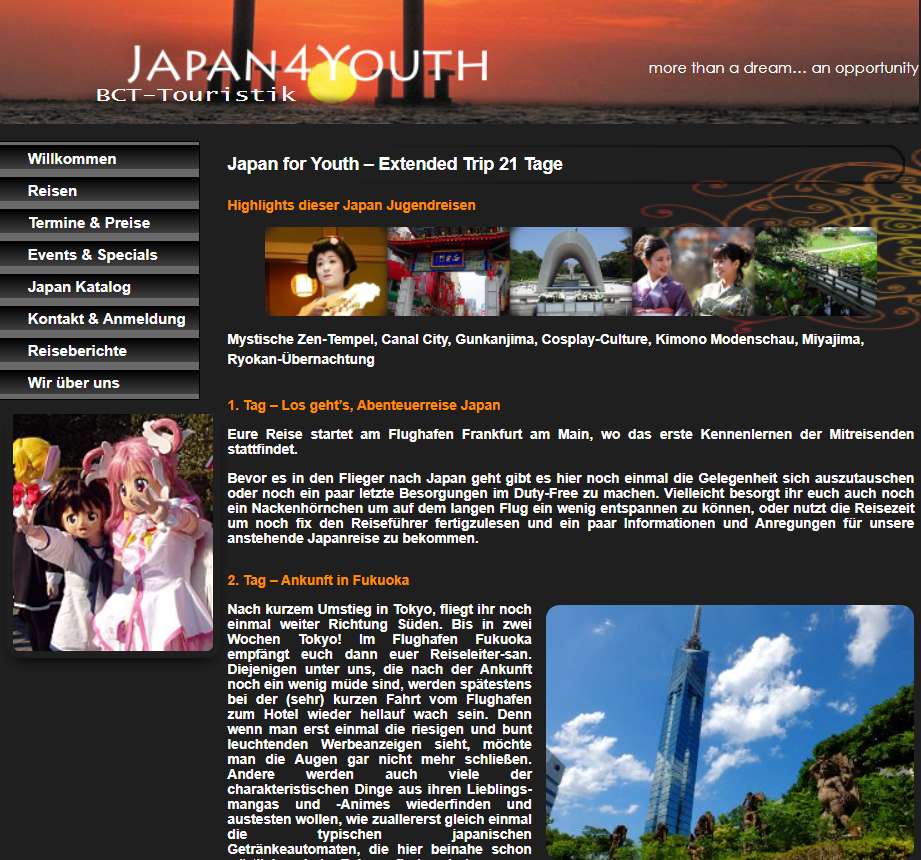The height and width of the screenshot is (860, 921).
Task: Click the paragraph starting 'Bevor es in den Flieger'
Action: 570,508
